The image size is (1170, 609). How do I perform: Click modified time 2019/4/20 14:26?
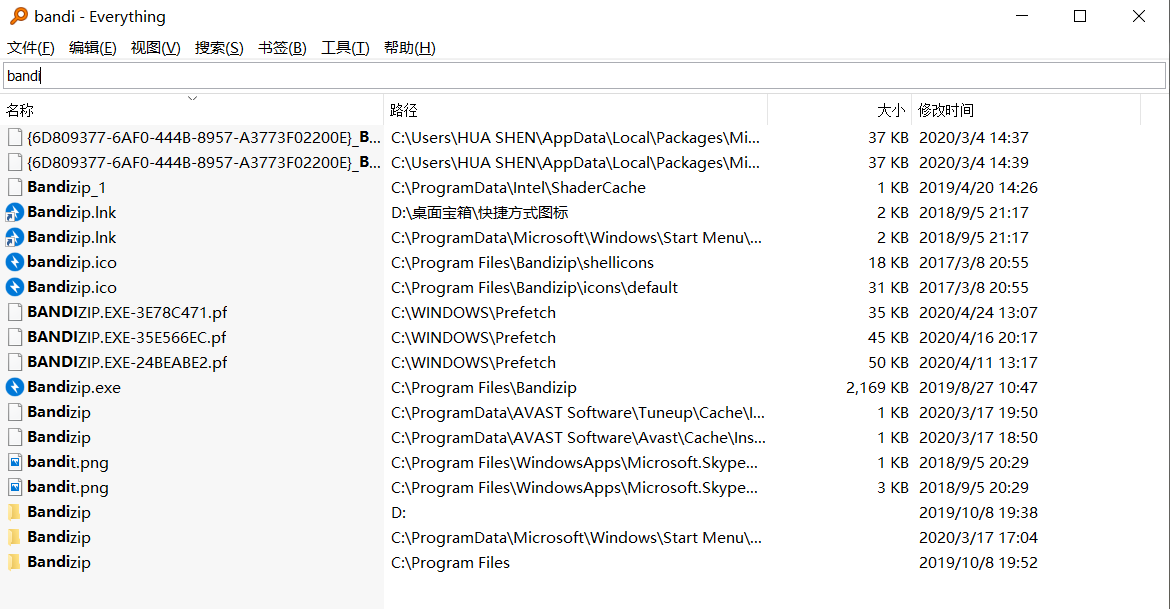(x=978, y=187)
